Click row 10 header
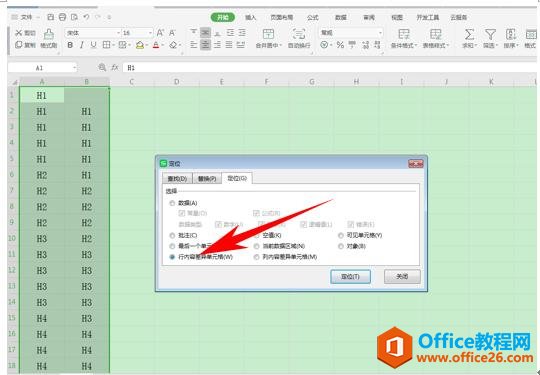The image size is (540, 375). [12, 238]
